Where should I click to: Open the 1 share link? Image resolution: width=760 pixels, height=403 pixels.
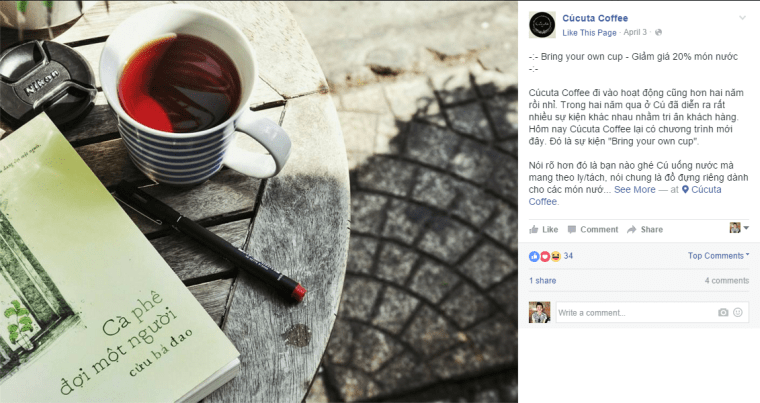click(x=542, y=280)
